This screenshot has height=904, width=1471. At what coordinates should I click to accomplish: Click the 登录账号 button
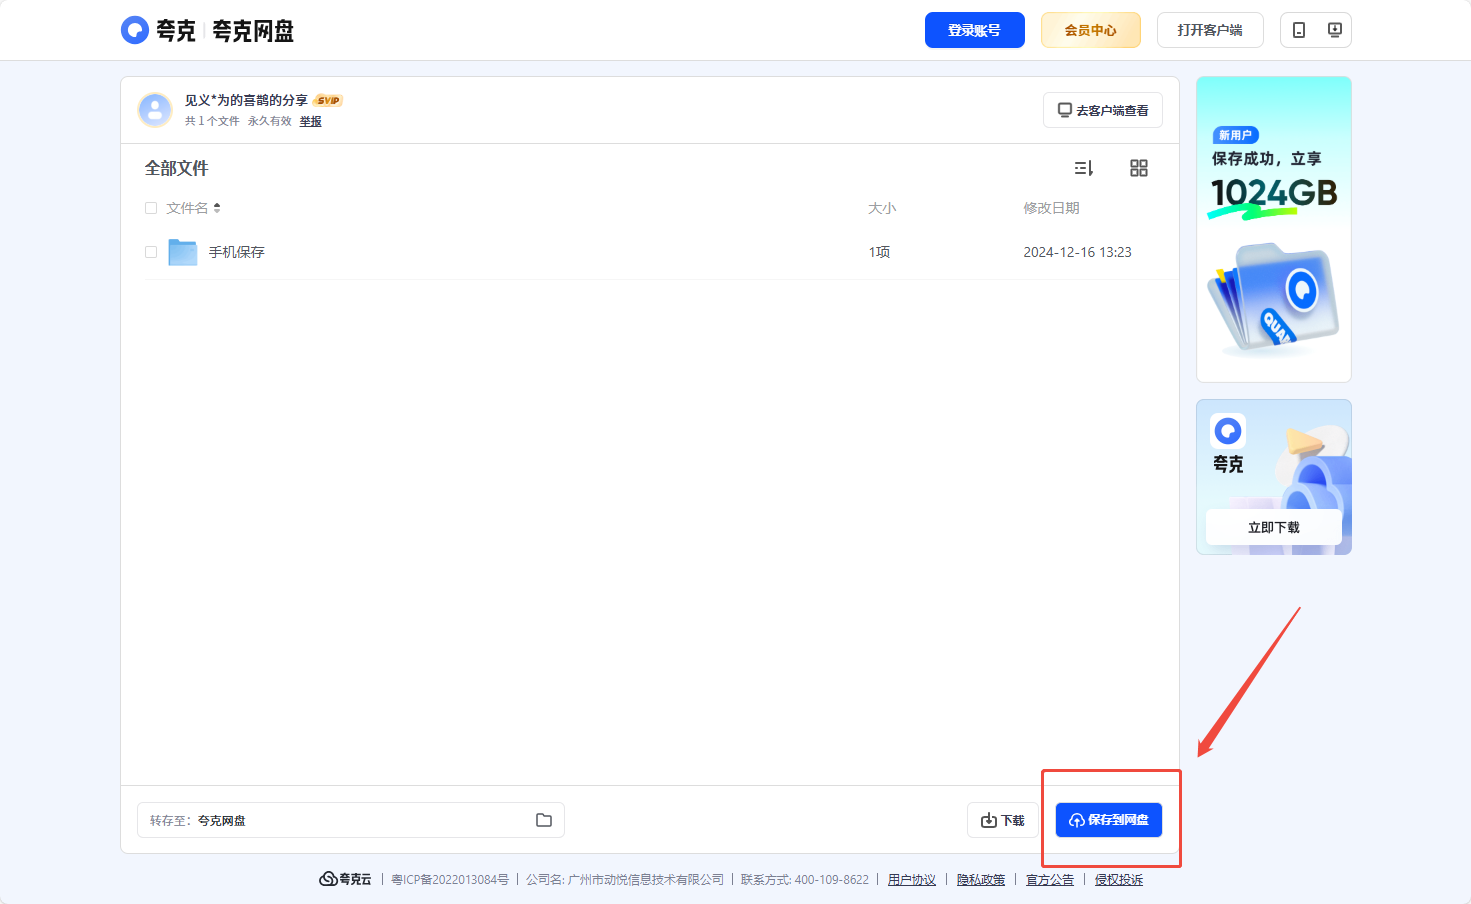[x=975, y=30]
